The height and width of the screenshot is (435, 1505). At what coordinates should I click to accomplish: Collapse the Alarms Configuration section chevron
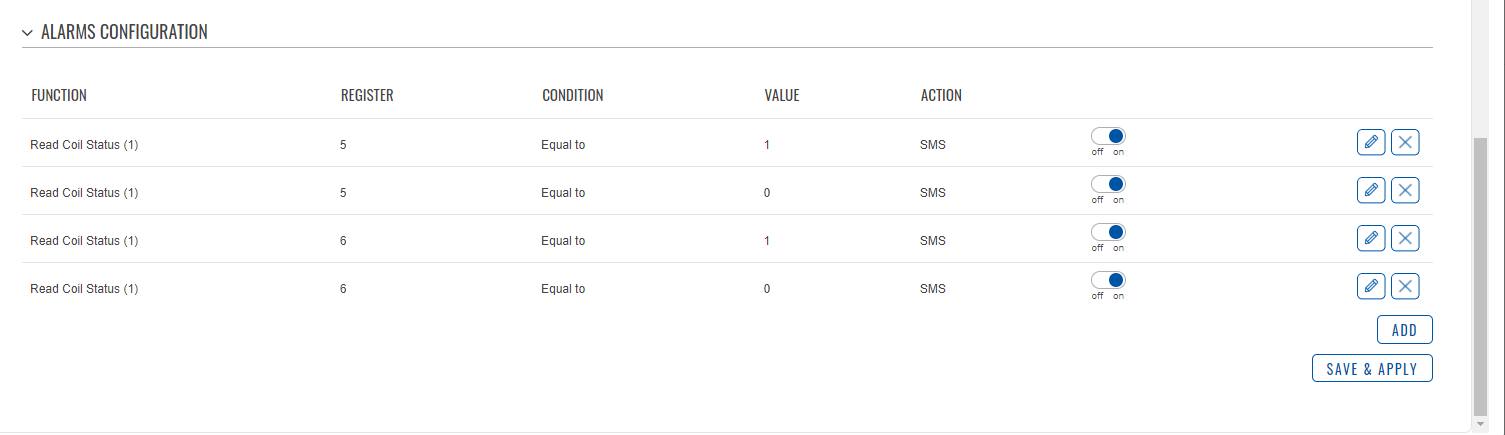27,33
